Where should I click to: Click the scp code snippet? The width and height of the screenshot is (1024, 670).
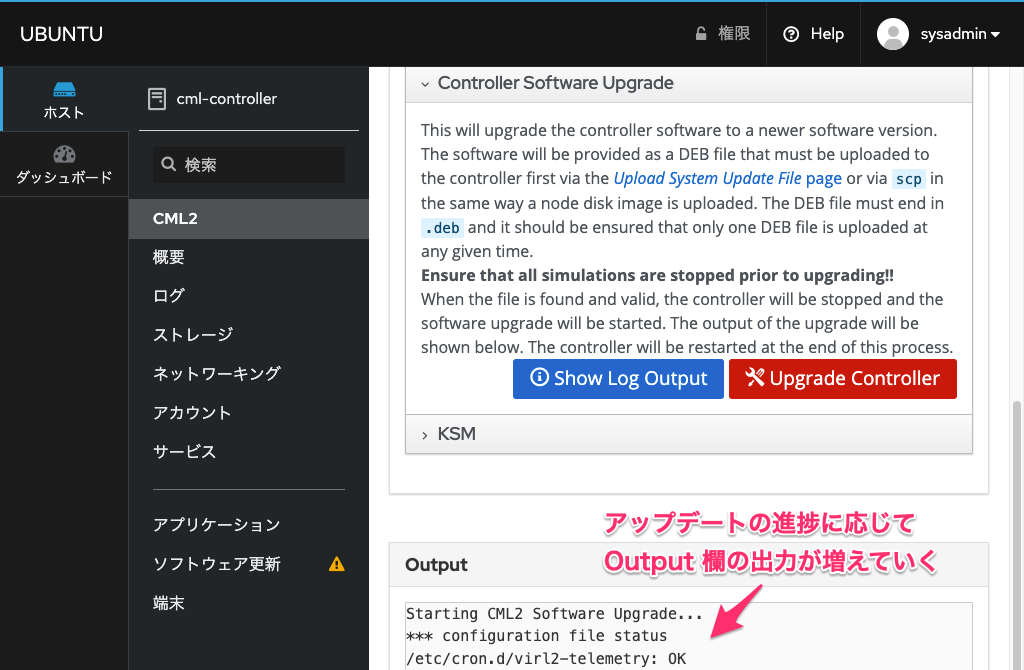(x=908, y=179)
